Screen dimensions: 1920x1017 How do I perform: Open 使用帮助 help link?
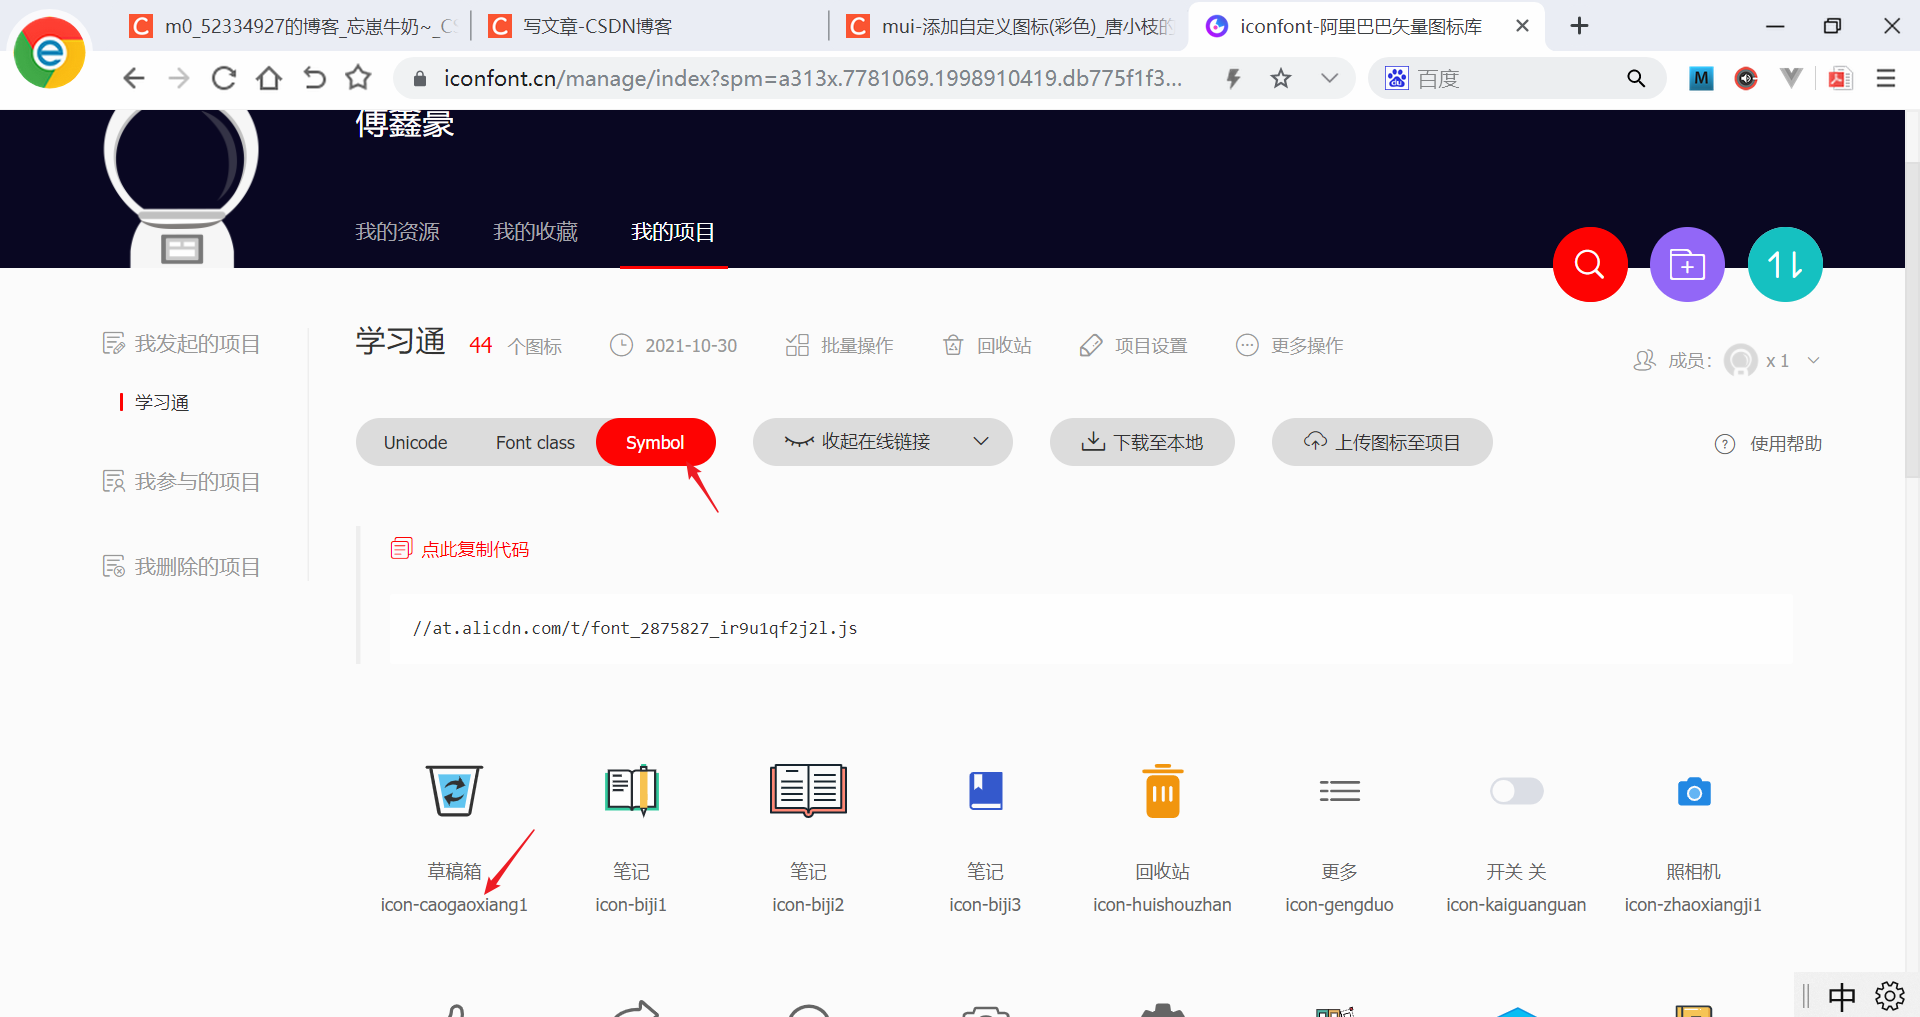point(1768,443)
